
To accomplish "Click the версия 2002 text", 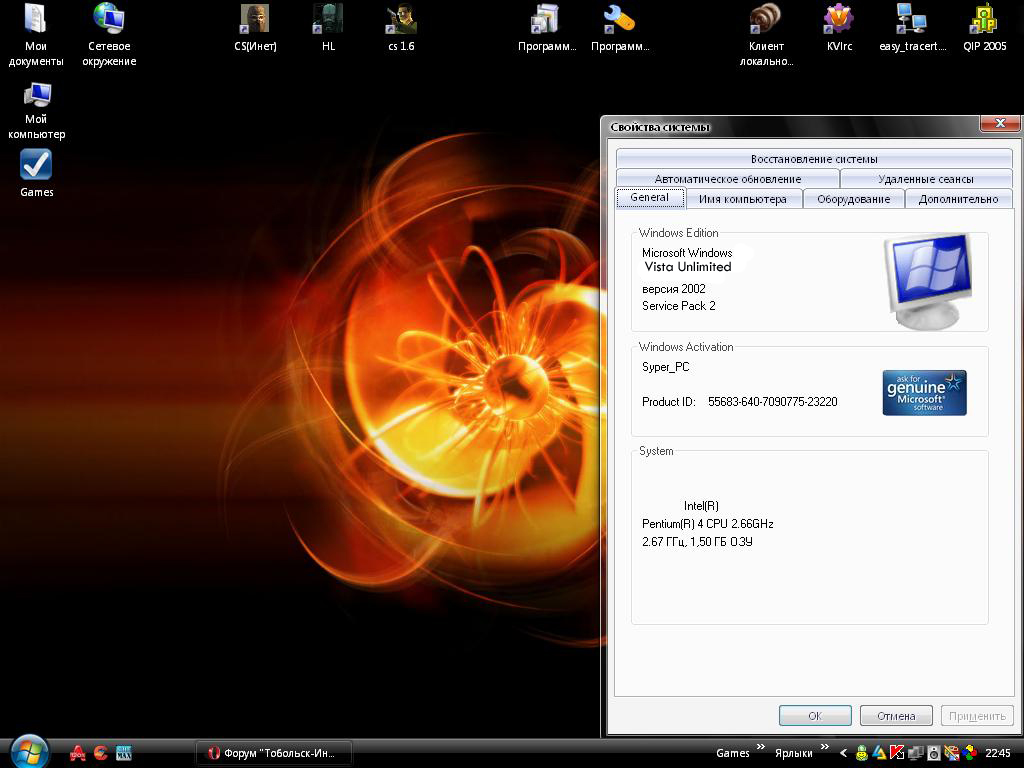I will (673, 289).
